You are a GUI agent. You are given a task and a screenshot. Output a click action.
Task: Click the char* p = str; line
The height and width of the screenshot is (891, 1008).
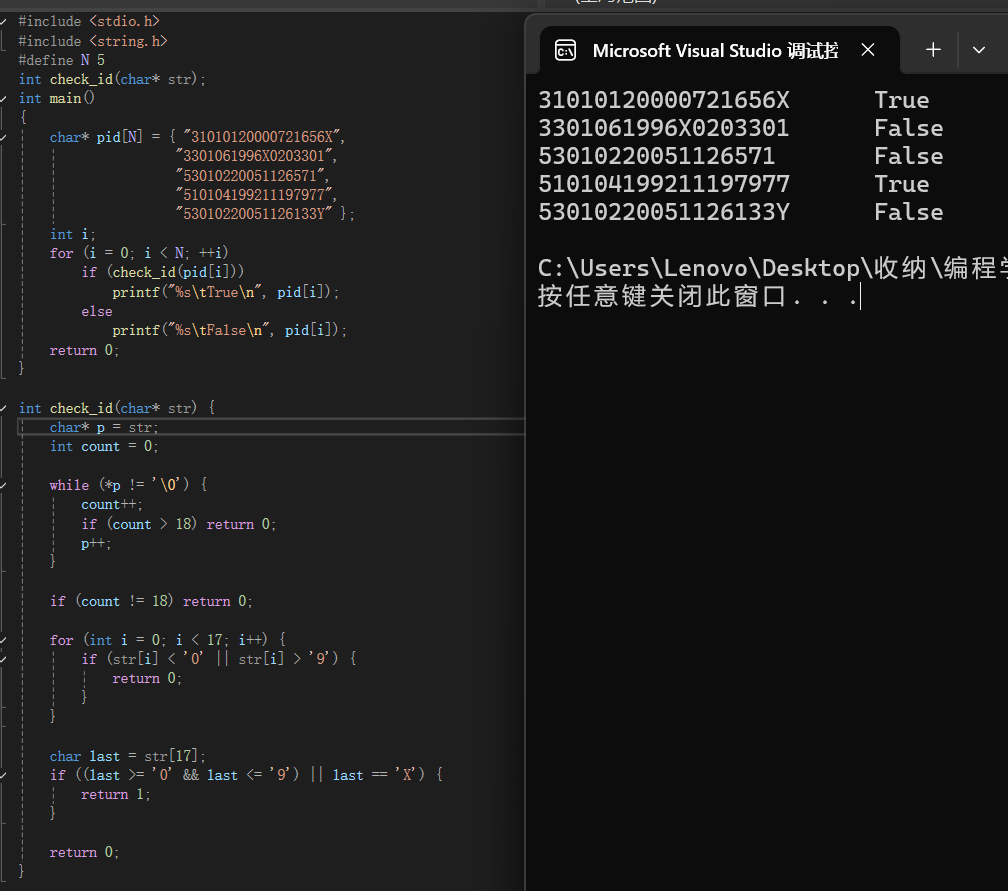(104, 428)
